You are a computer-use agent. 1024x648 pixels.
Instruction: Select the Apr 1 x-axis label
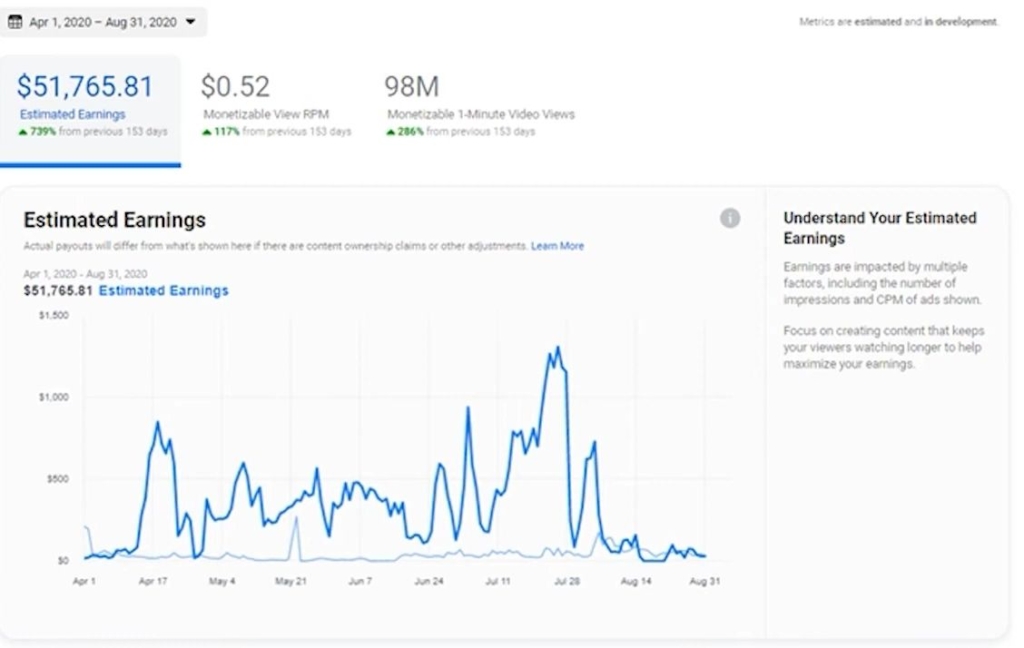click(x=84, y=581)
